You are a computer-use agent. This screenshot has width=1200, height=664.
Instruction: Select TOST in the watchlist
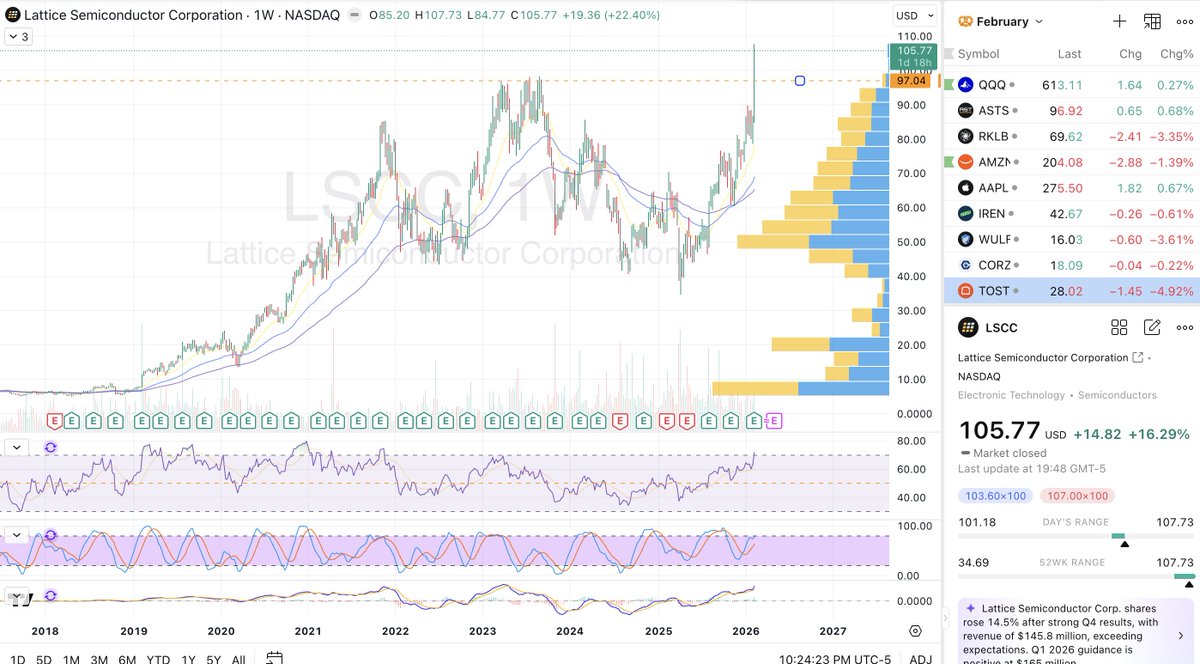995,290
